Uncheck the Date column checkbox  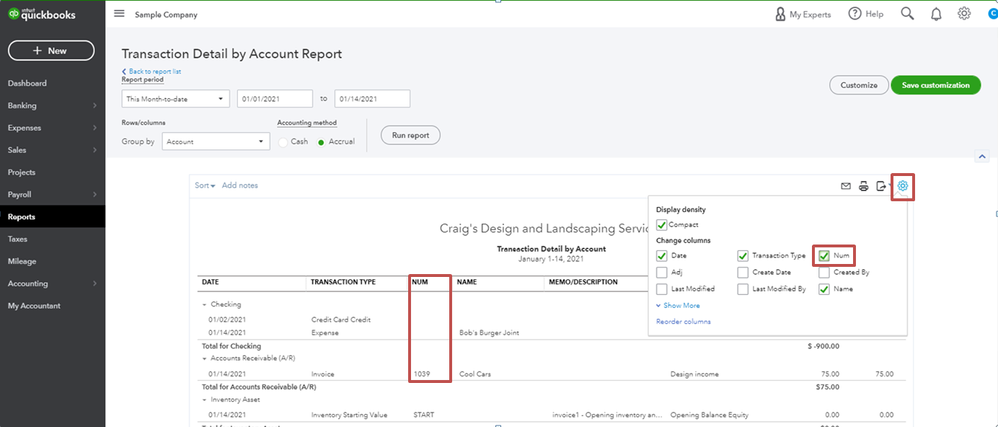(661, 256)
